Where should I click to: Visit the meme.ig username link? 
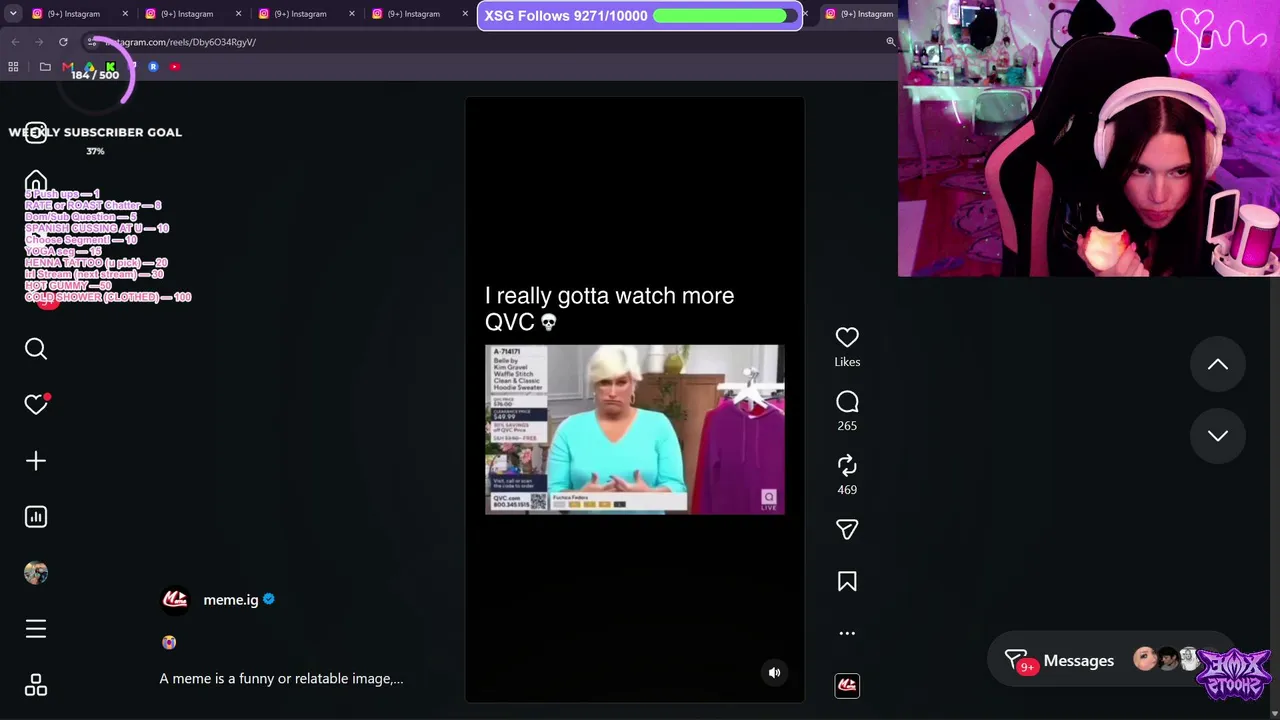pyautogui.click(x=231, y=600)
